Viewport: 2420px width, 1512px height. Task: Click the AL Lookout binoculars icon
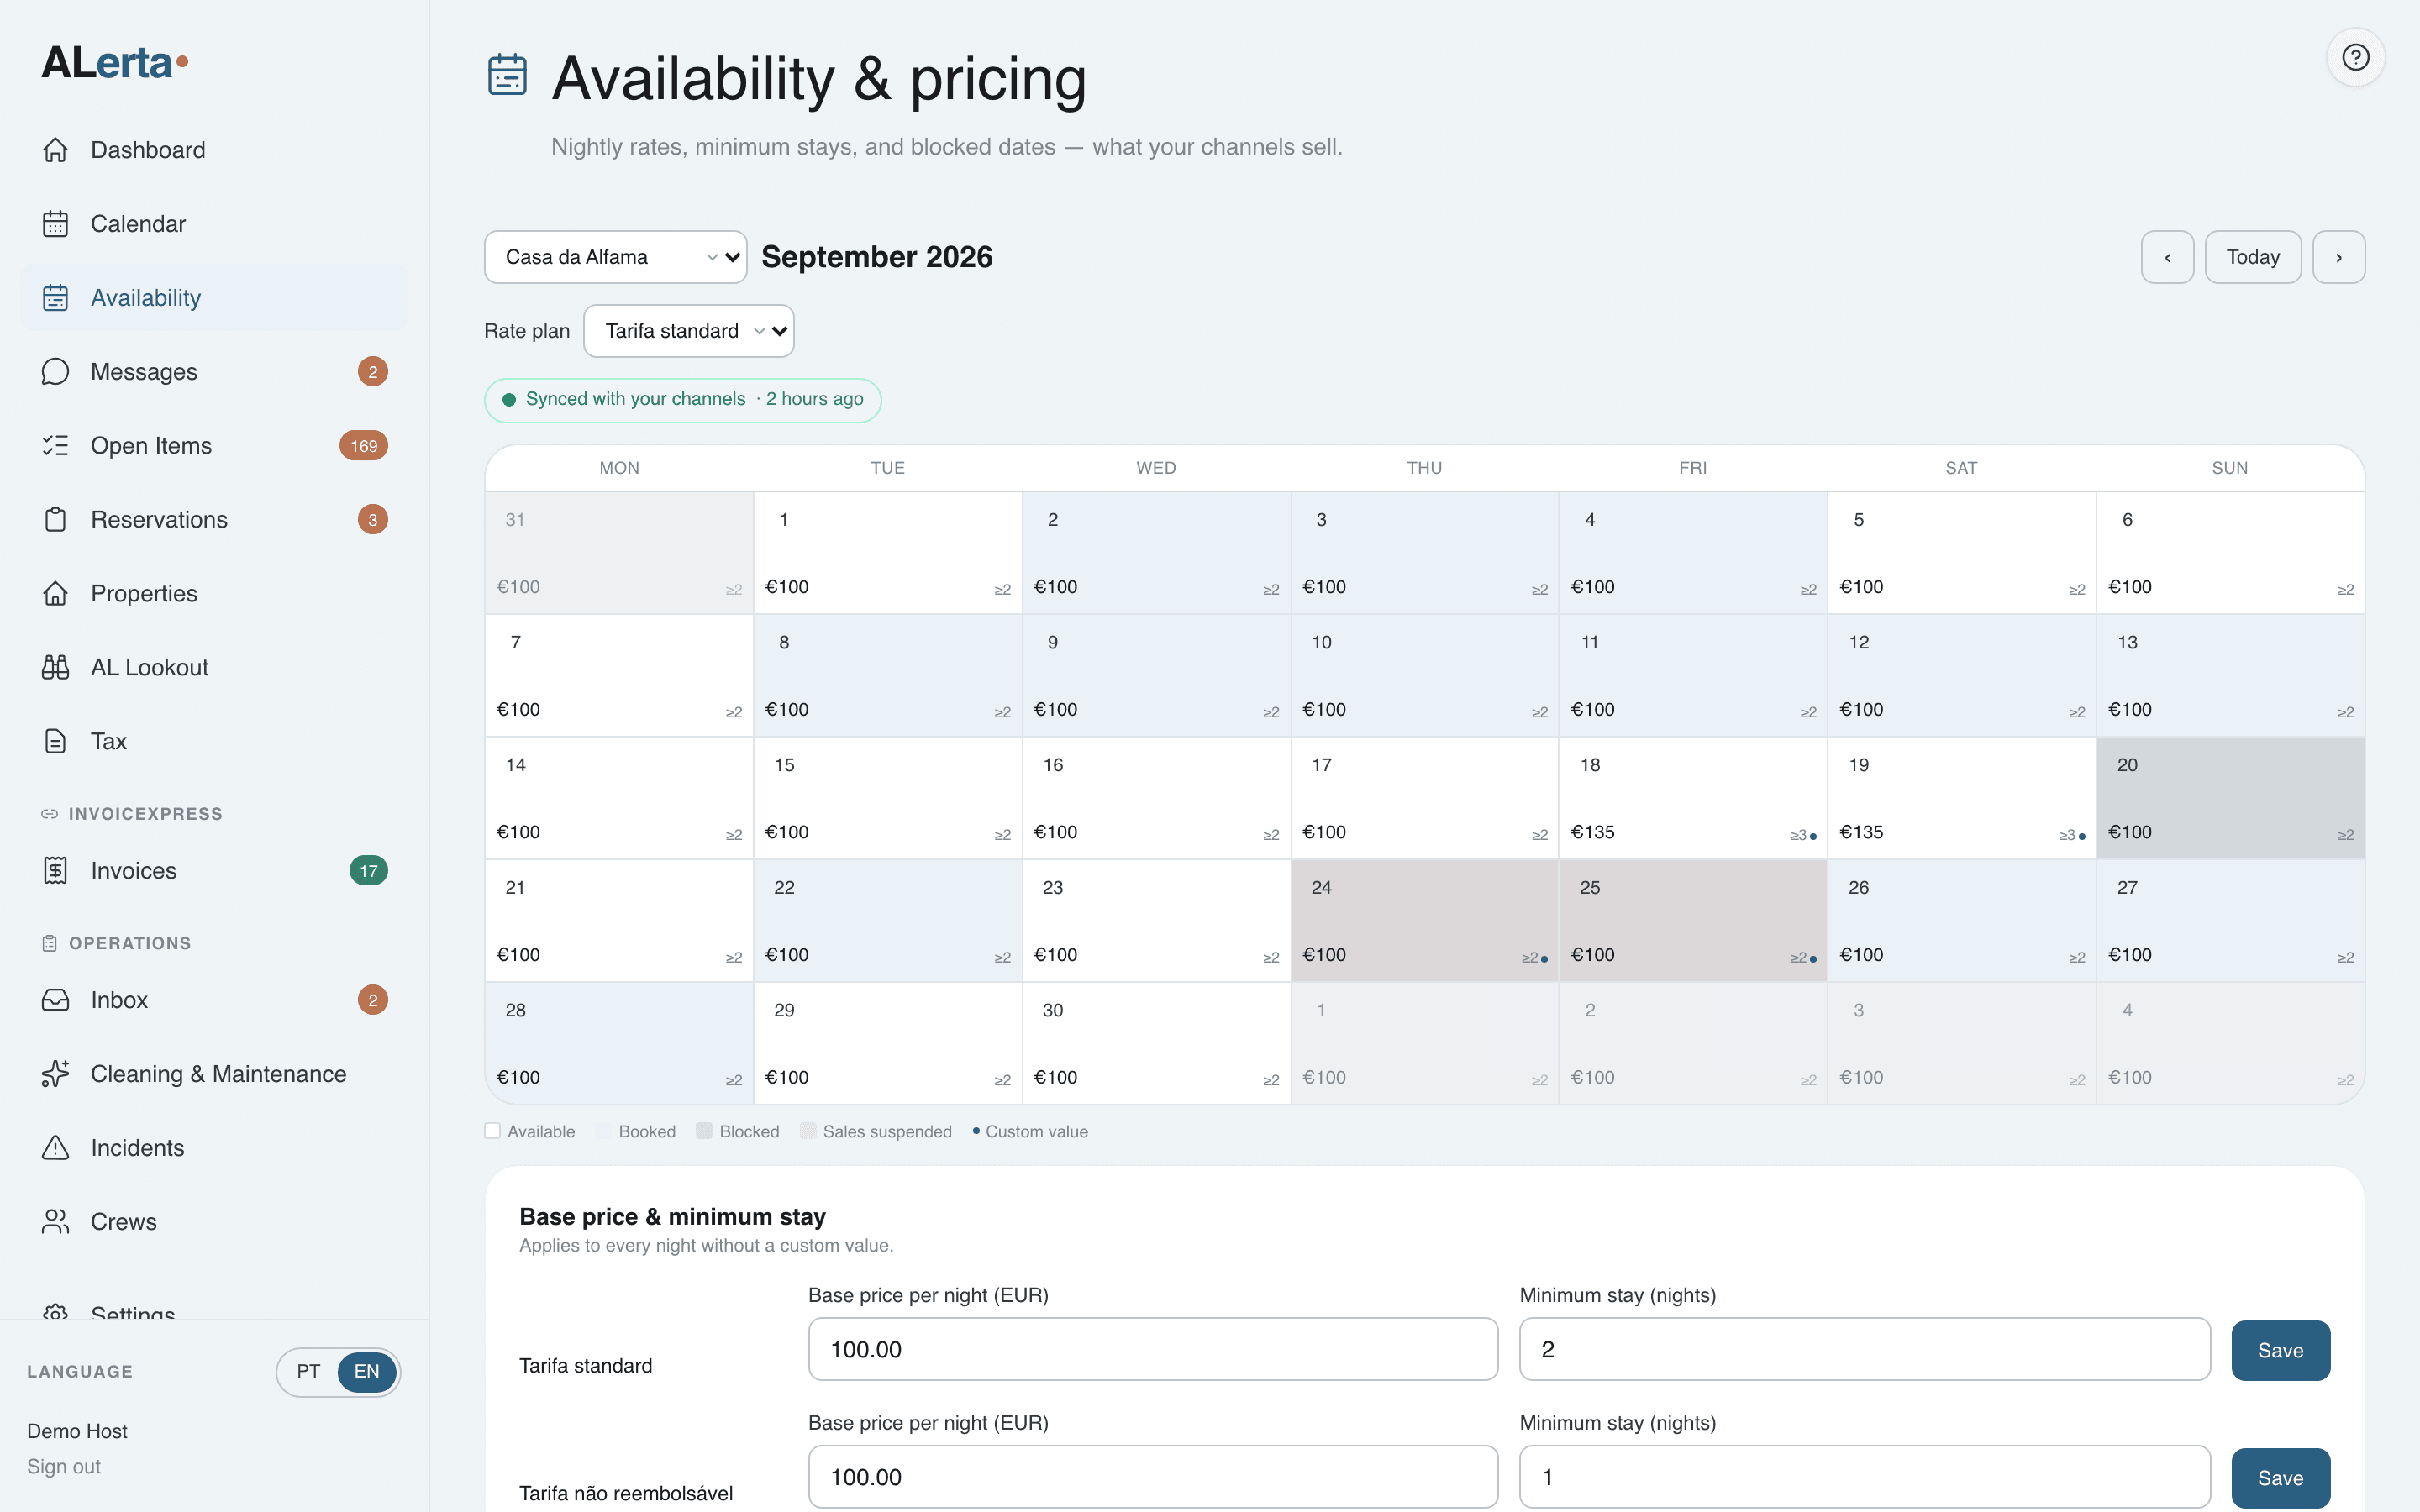pyautogui.click(x=55, y=668)
